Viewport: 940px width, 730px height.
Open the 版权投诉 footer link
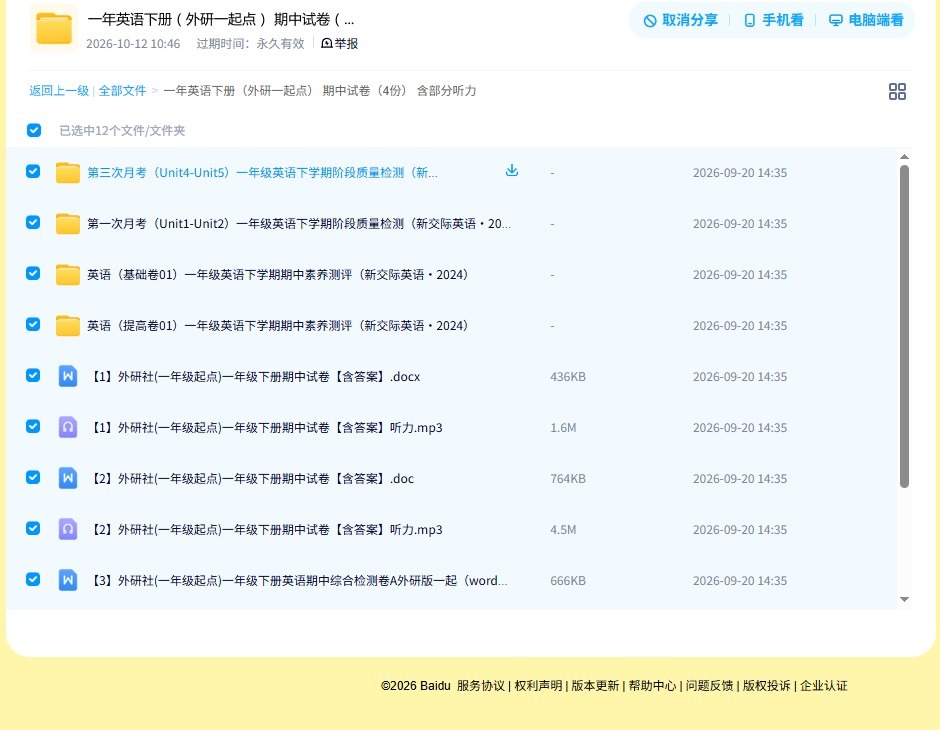pyautogui.click(x=767, y=686)
